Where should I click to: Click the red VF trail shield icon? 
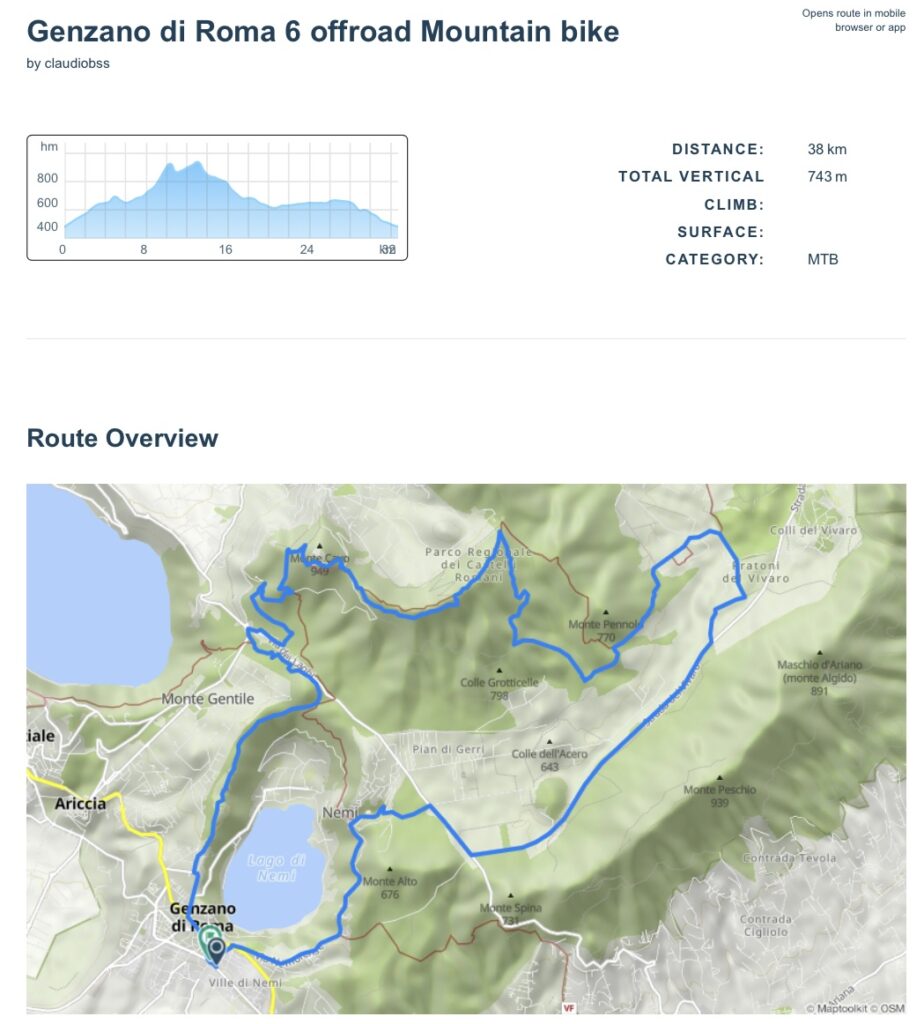pos(569,1008)
